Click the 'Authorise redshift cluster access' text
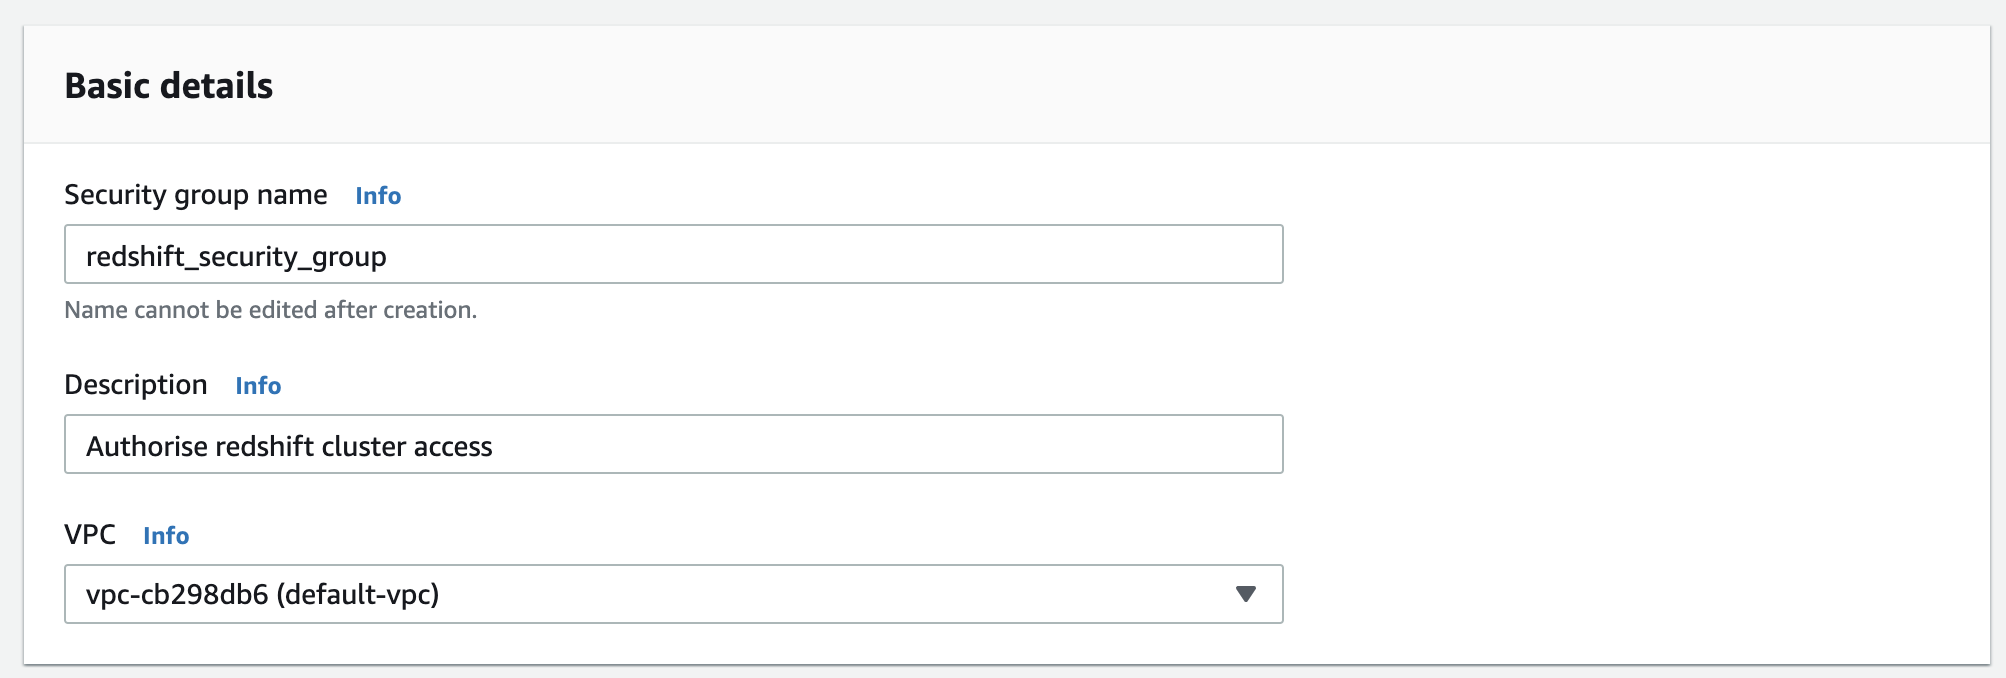Image resolution: width=2006 pixels, height=678 pixels. [x=289, y=446]
